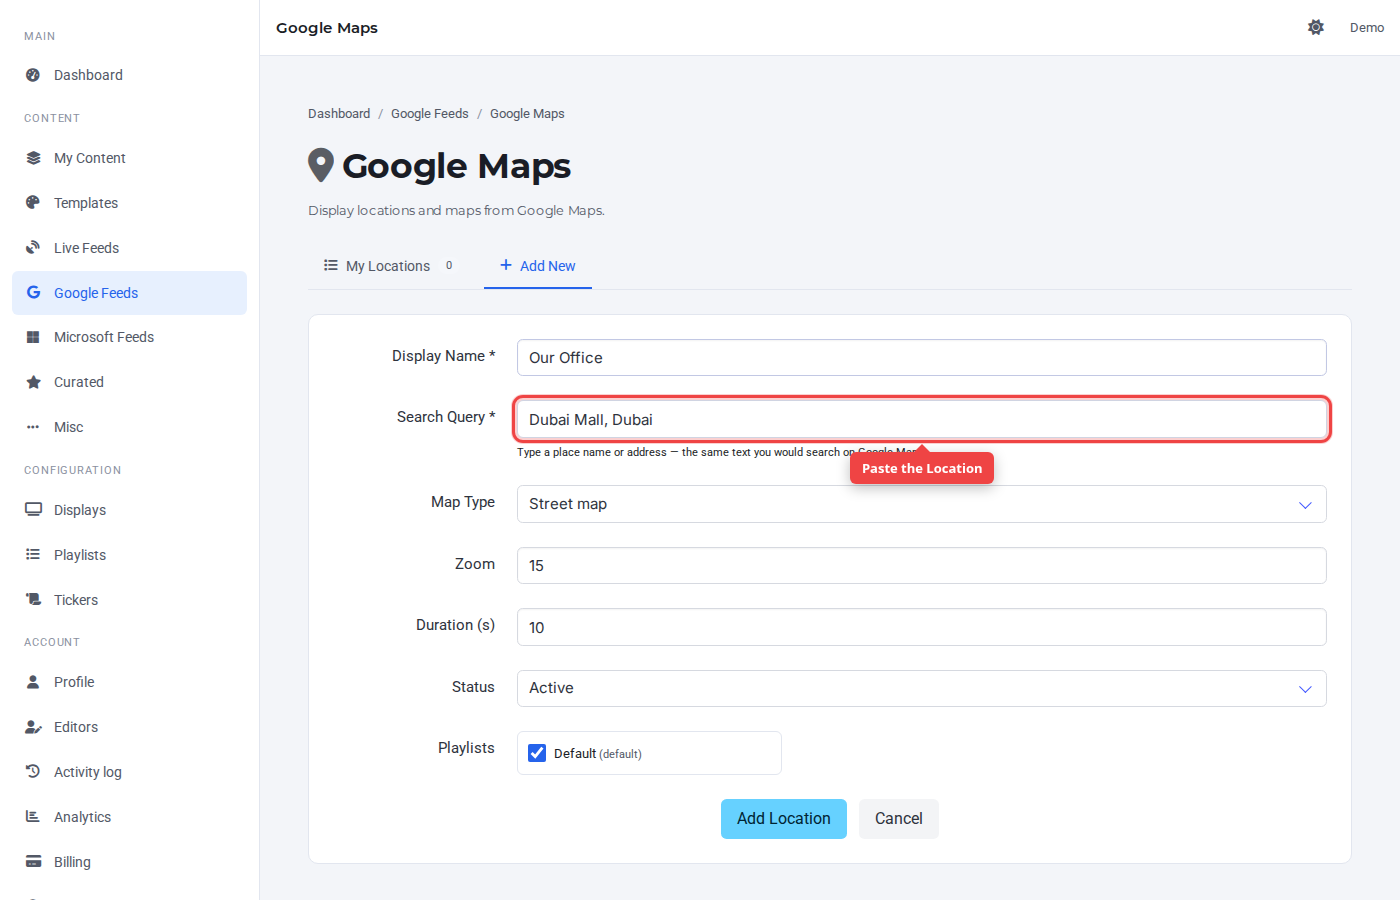Open Dashboard from the gauge icon
This screenshot has width=1400, height=900.
coord(33,75)
